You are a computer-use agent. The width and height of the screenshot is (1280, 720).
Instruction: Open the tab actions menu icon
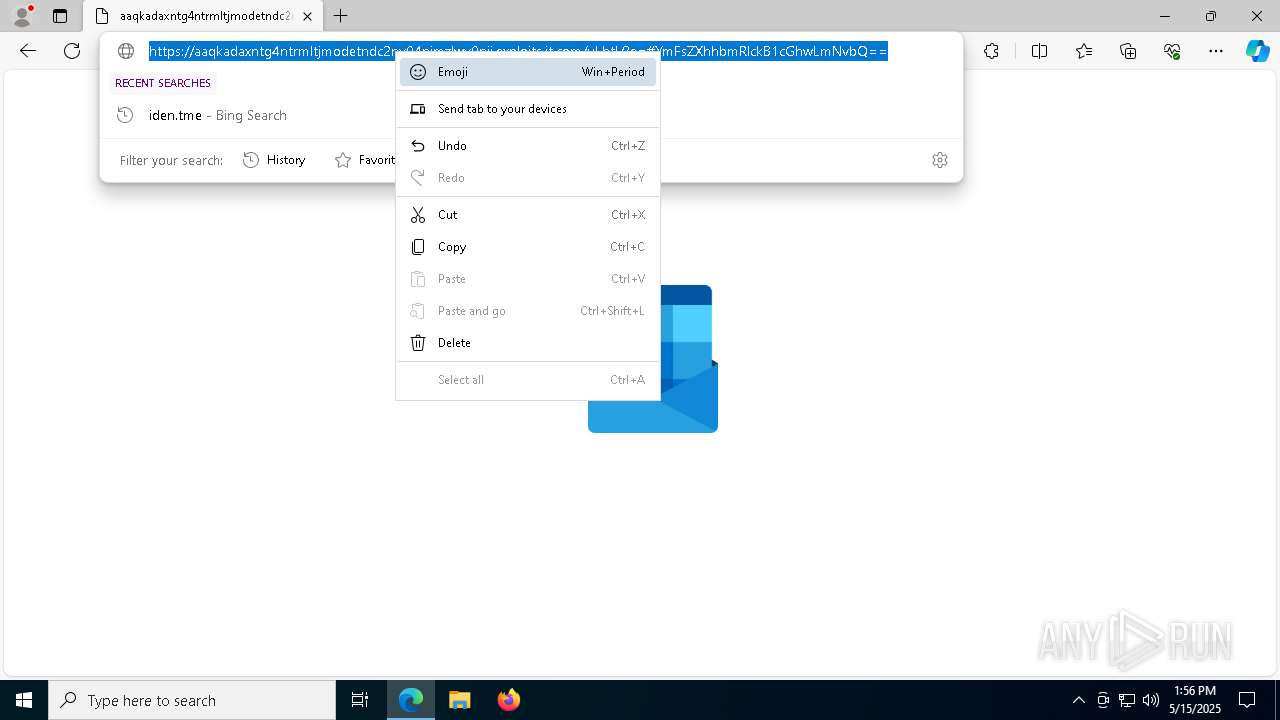(x=60, y=16)
